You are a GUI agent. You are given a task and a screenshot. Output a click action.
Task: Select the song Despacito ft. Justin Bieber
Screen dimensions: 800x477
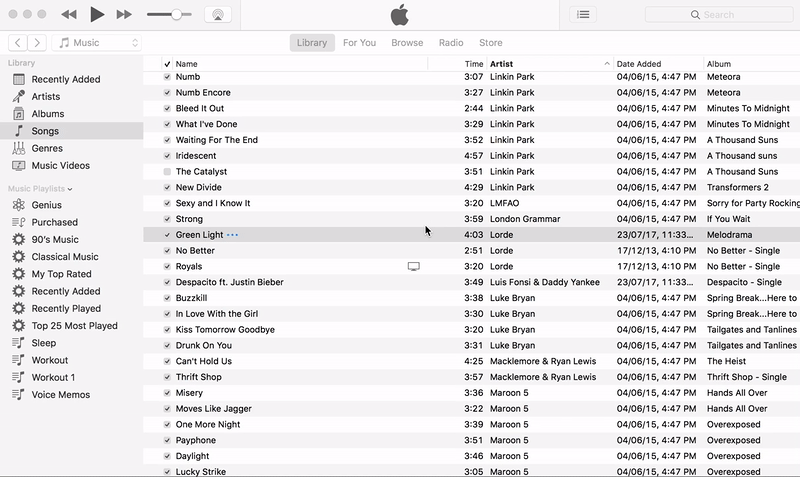click(x=230, y=282)
